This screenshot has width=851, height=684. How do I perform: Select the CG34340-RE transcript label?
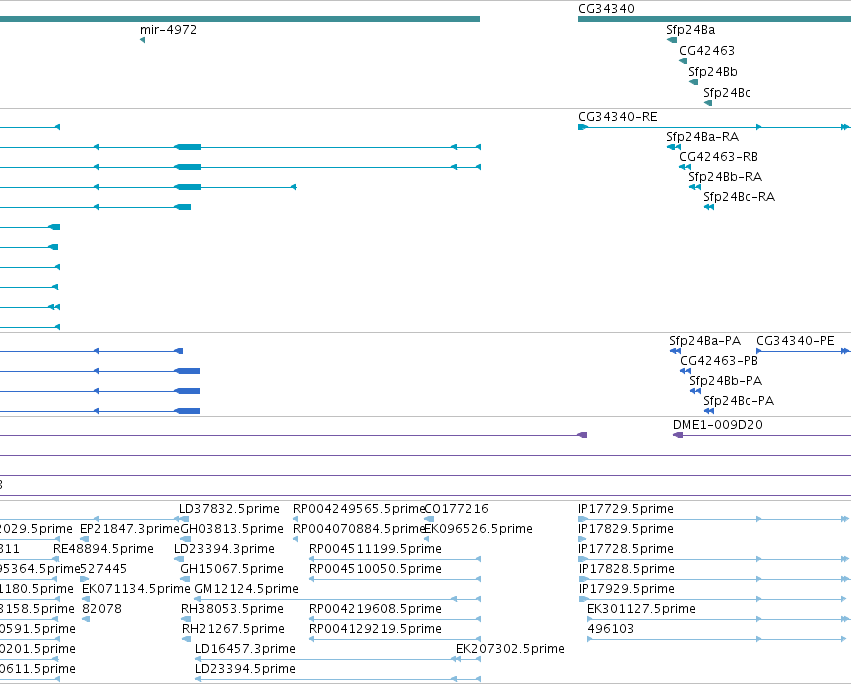[x=618, y=117]
